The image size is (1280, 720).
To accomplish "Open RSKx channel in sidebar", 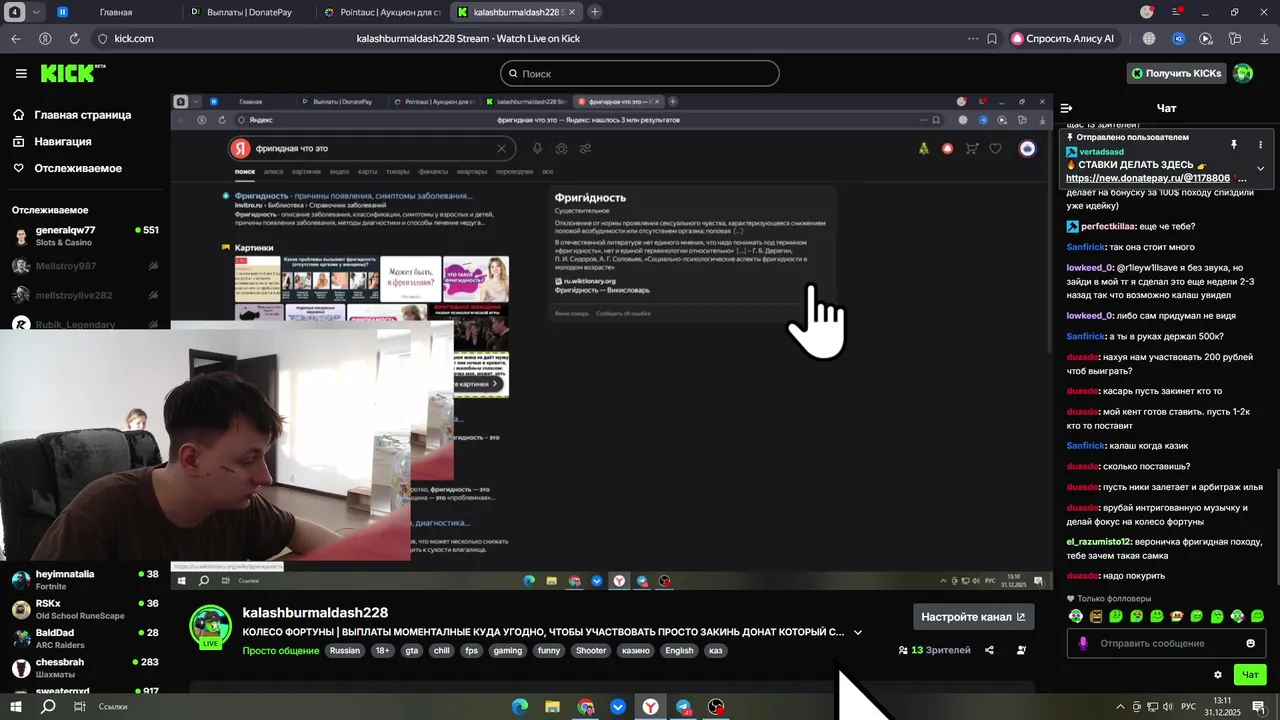I will 85,609.
